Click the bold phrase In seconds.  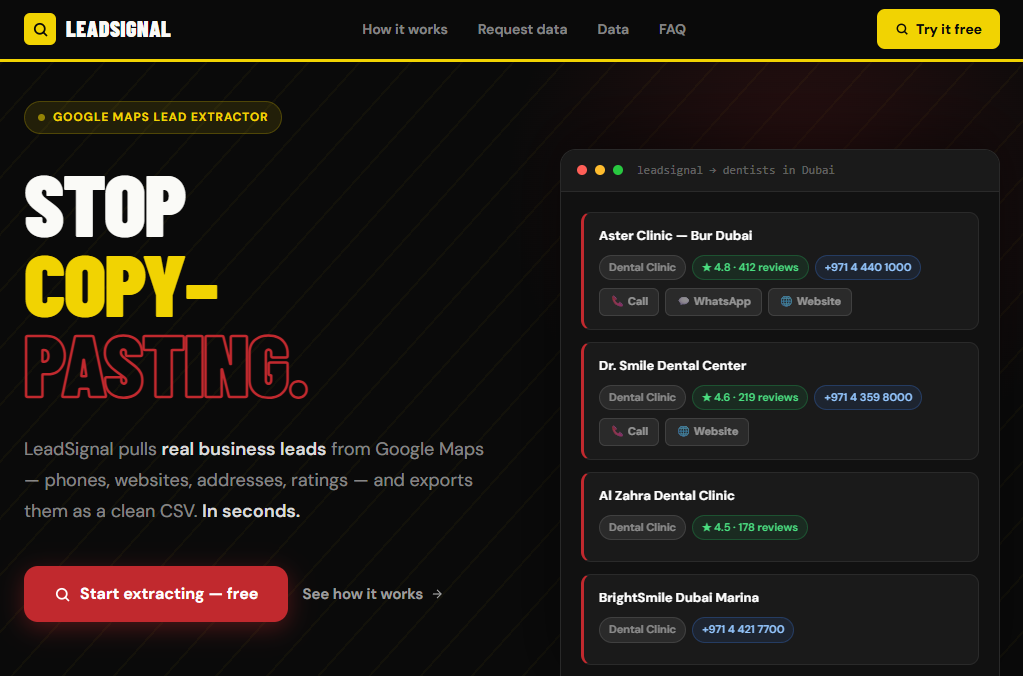(251, 511)
